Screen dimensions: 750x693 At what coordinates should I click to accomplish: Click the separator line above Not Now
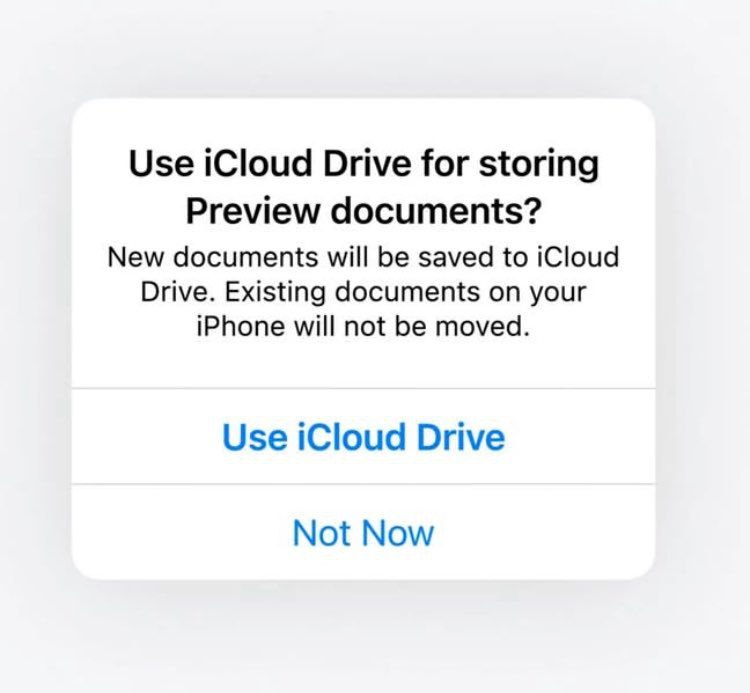363,484
